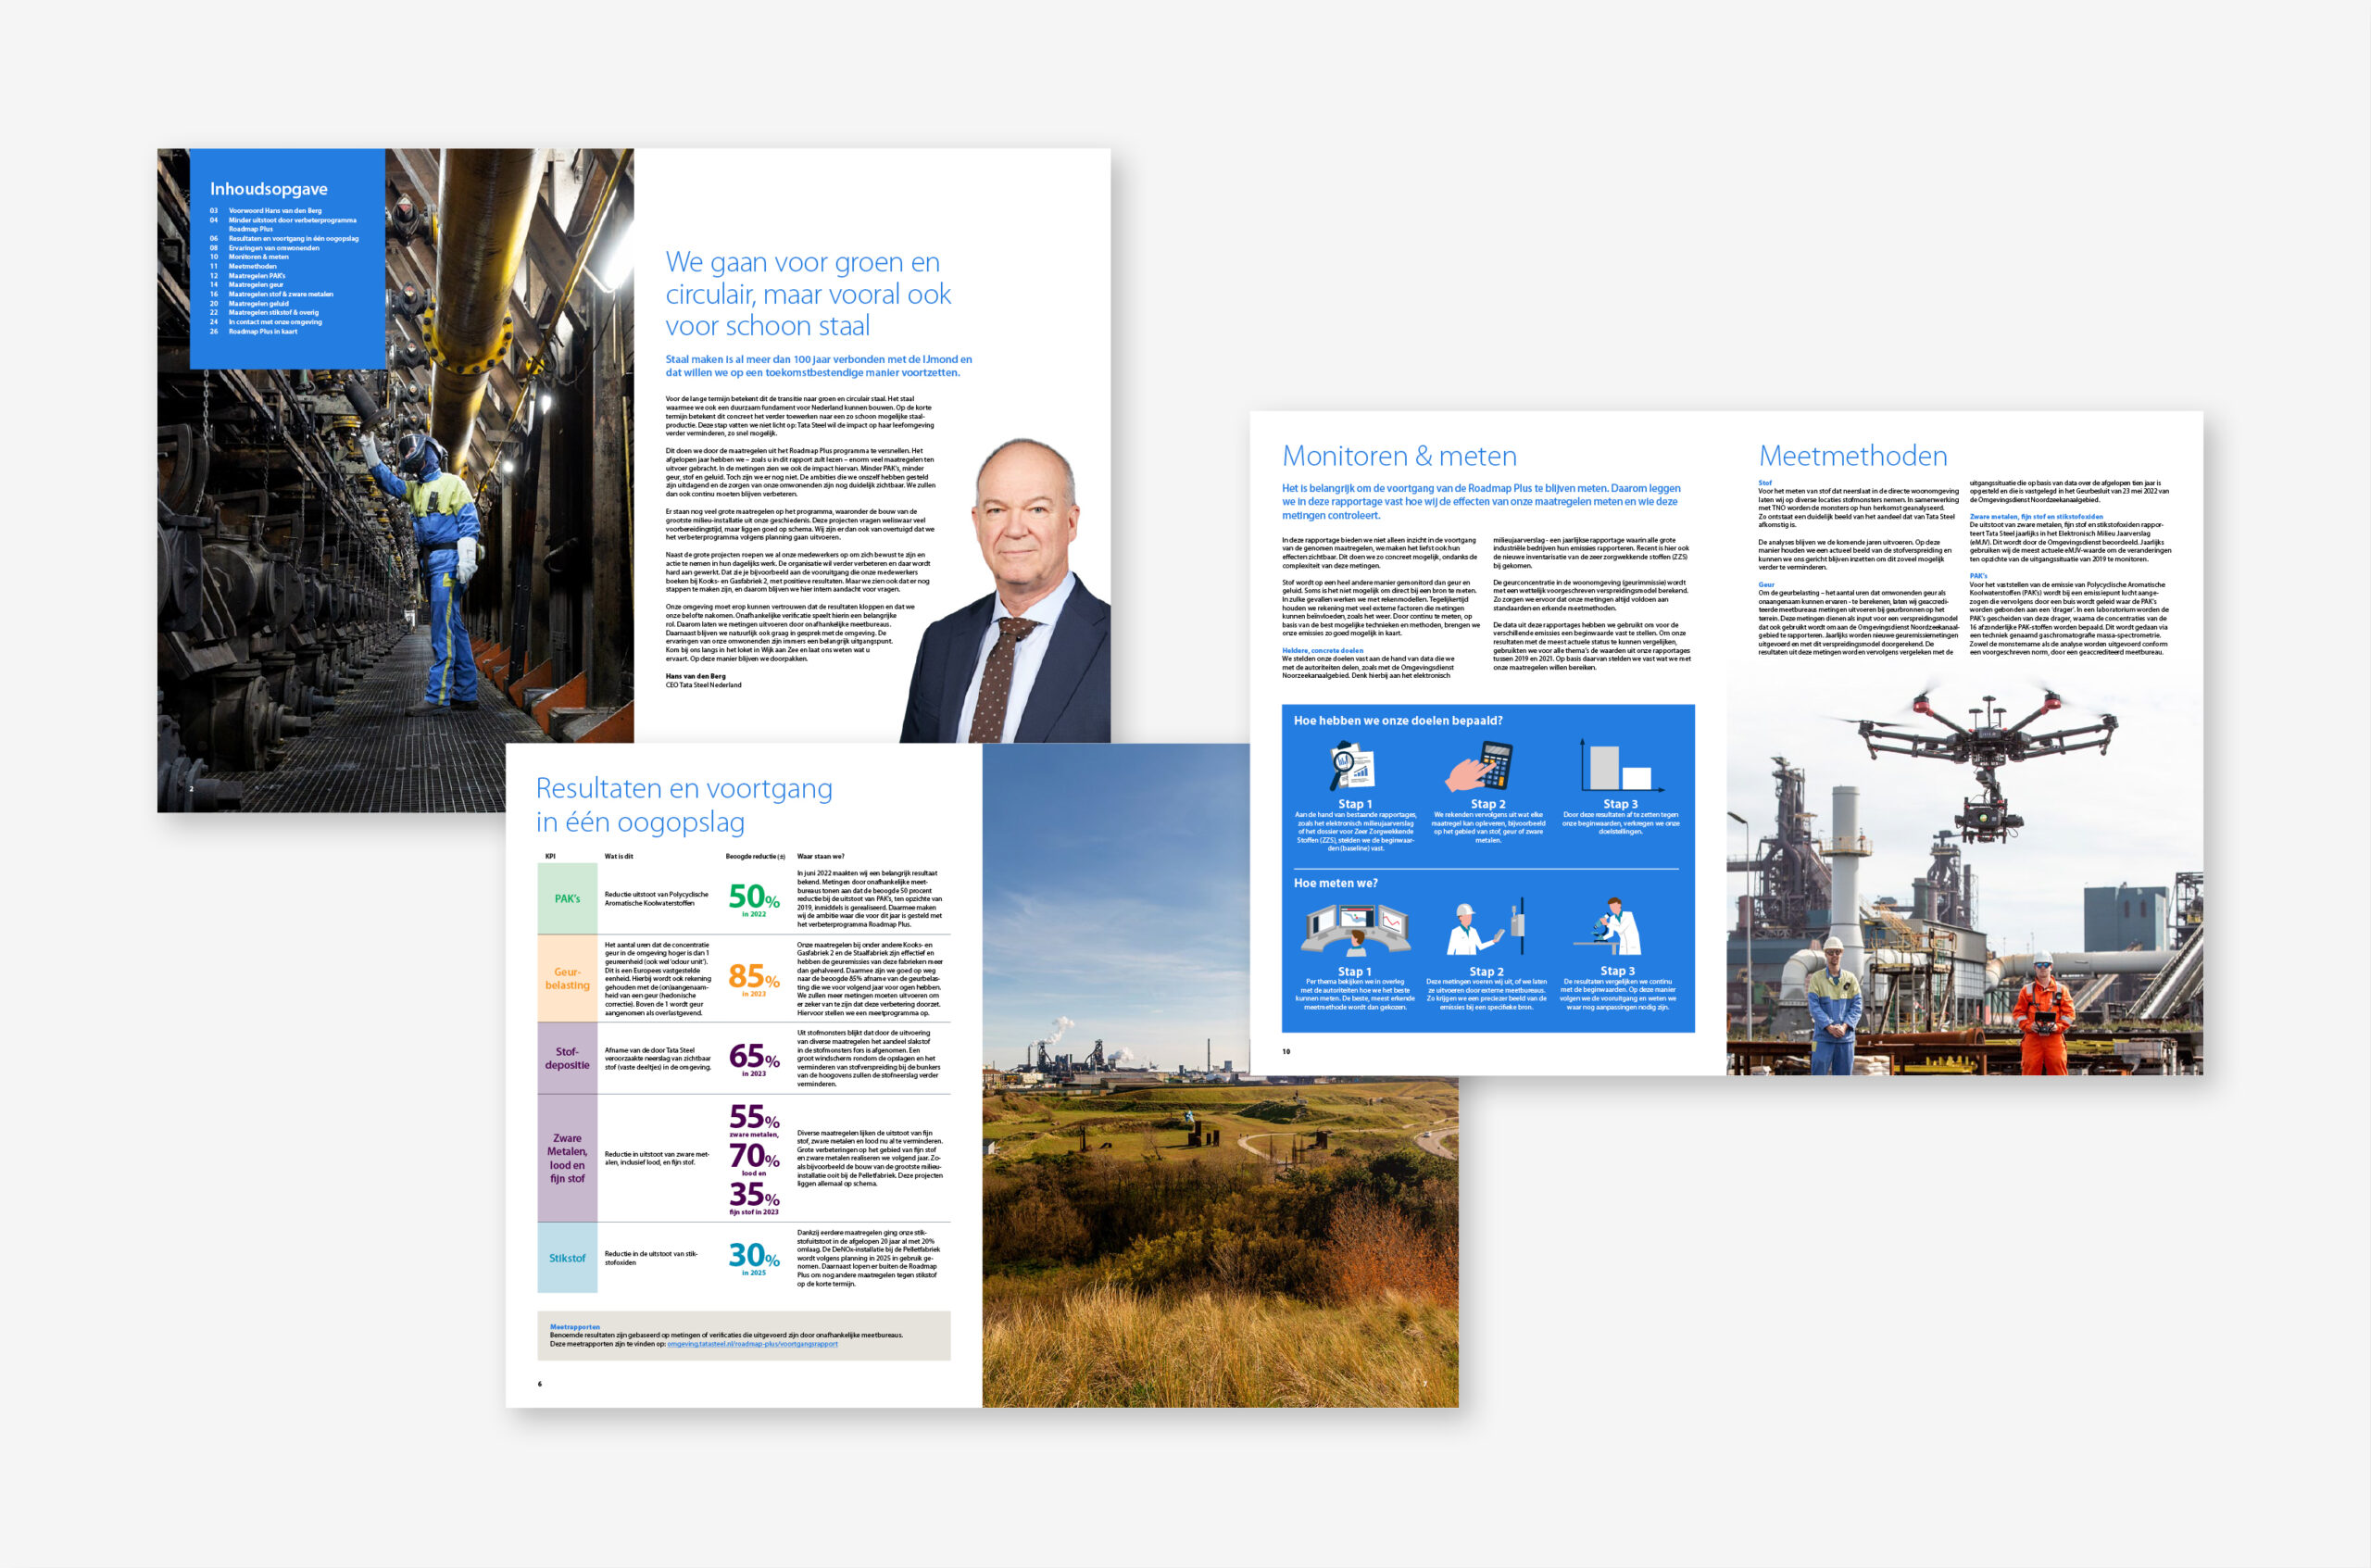
Task: Click the headline We gaan voor groen en circulair
Action: click(x=808, y=293)
